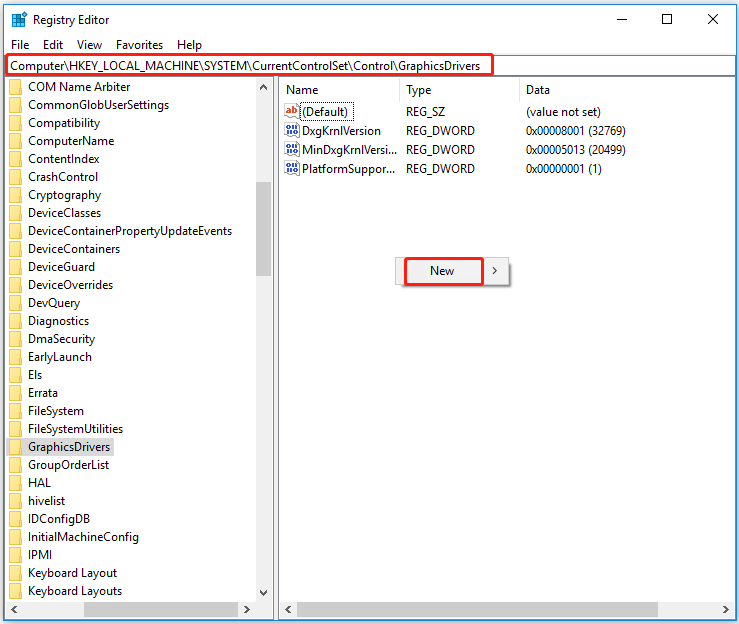Image resolution: width=739 pixels, height=624 pixels.
Task: Click the folder icon of EarlyLaunch
Action: (16, 357)
